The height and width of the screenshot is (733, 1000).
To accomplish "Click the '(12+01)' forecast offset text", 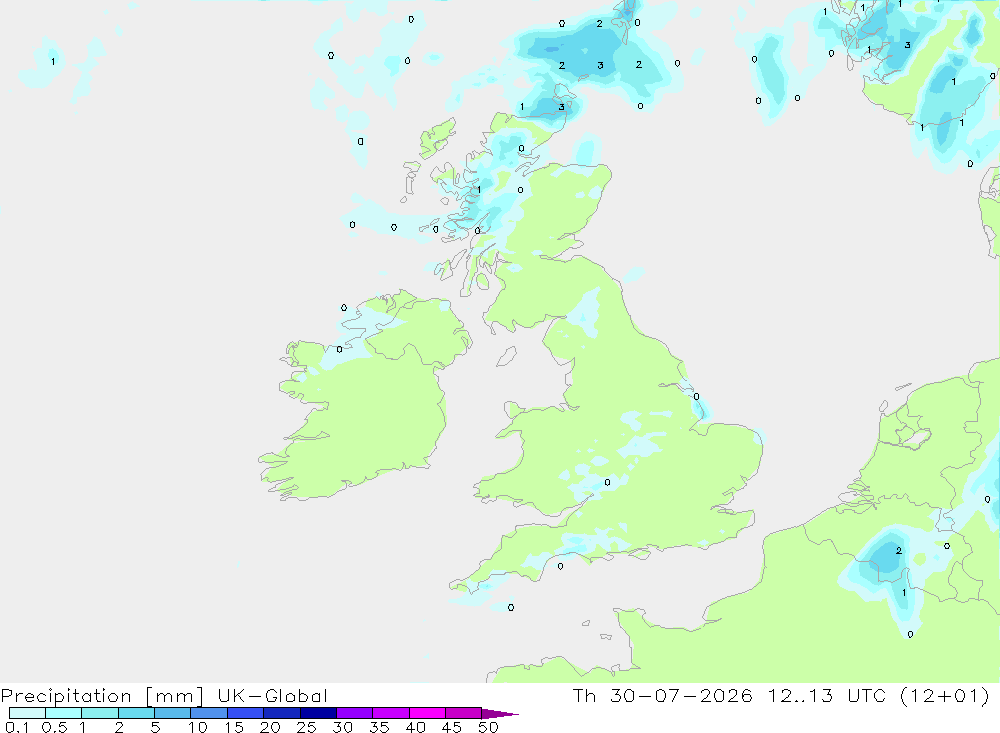I will click(x=945, y=695).
